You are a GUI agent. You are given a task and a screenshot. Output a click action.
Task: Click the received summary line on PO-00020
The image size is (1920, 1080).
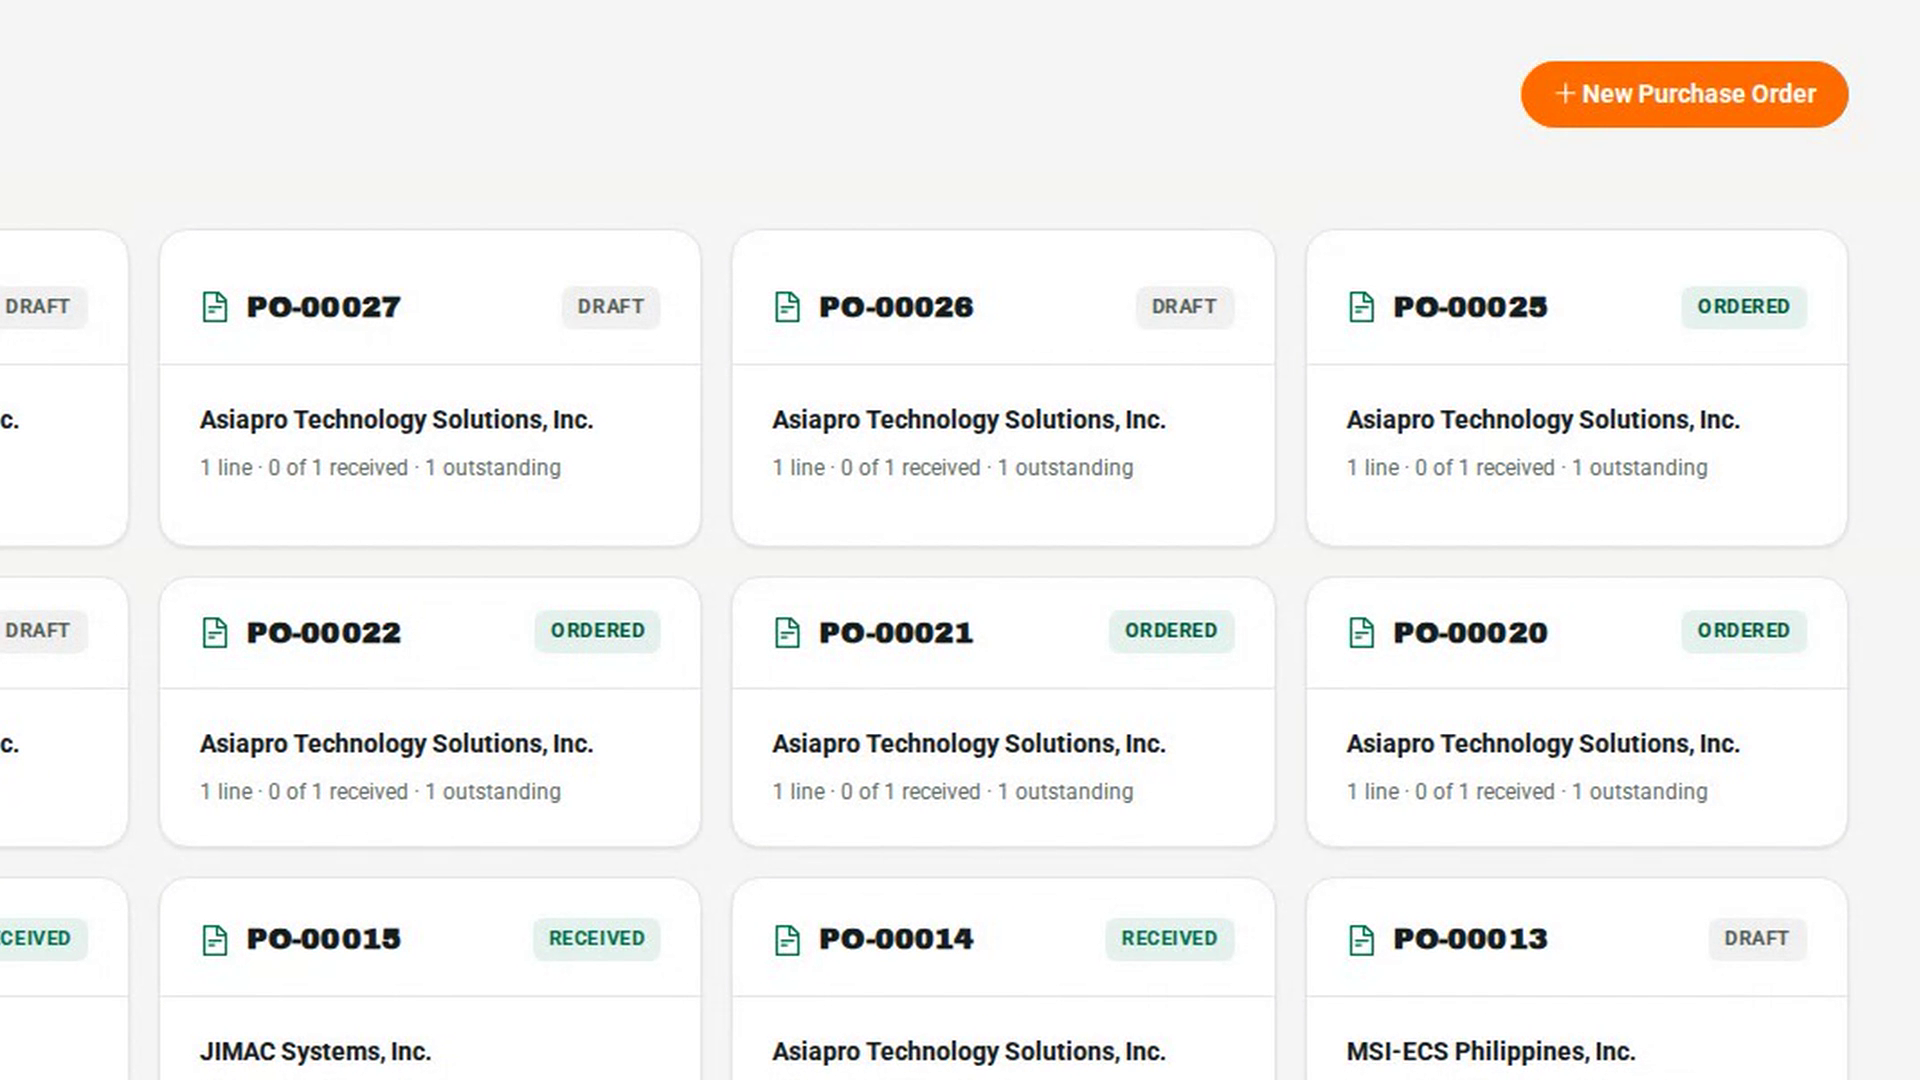coord(1527,792)
